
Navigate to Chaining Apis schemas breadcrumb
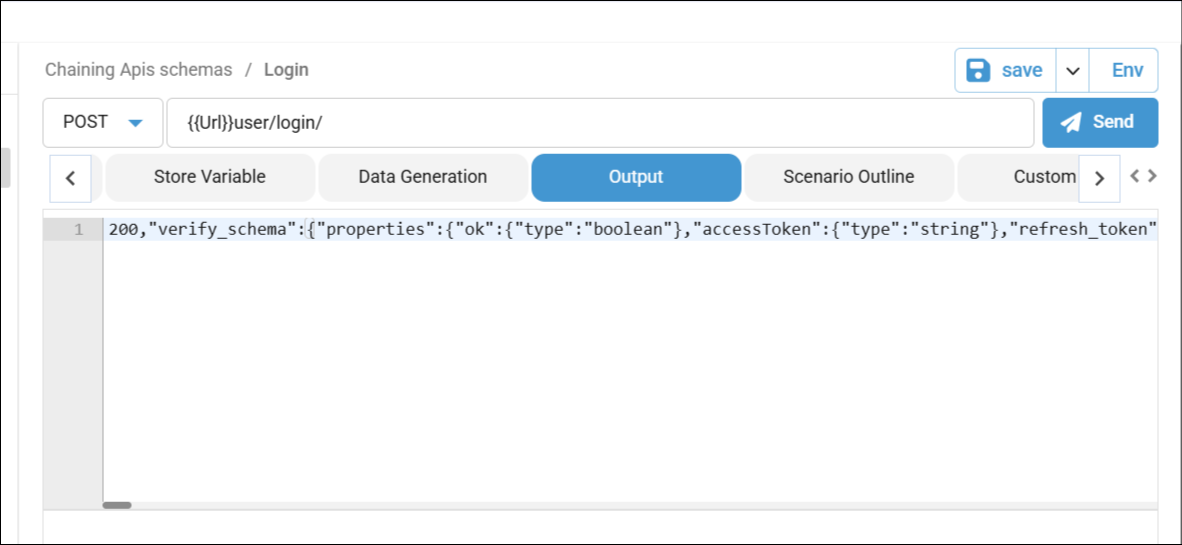pyautogui.click(x=138, y=70)
